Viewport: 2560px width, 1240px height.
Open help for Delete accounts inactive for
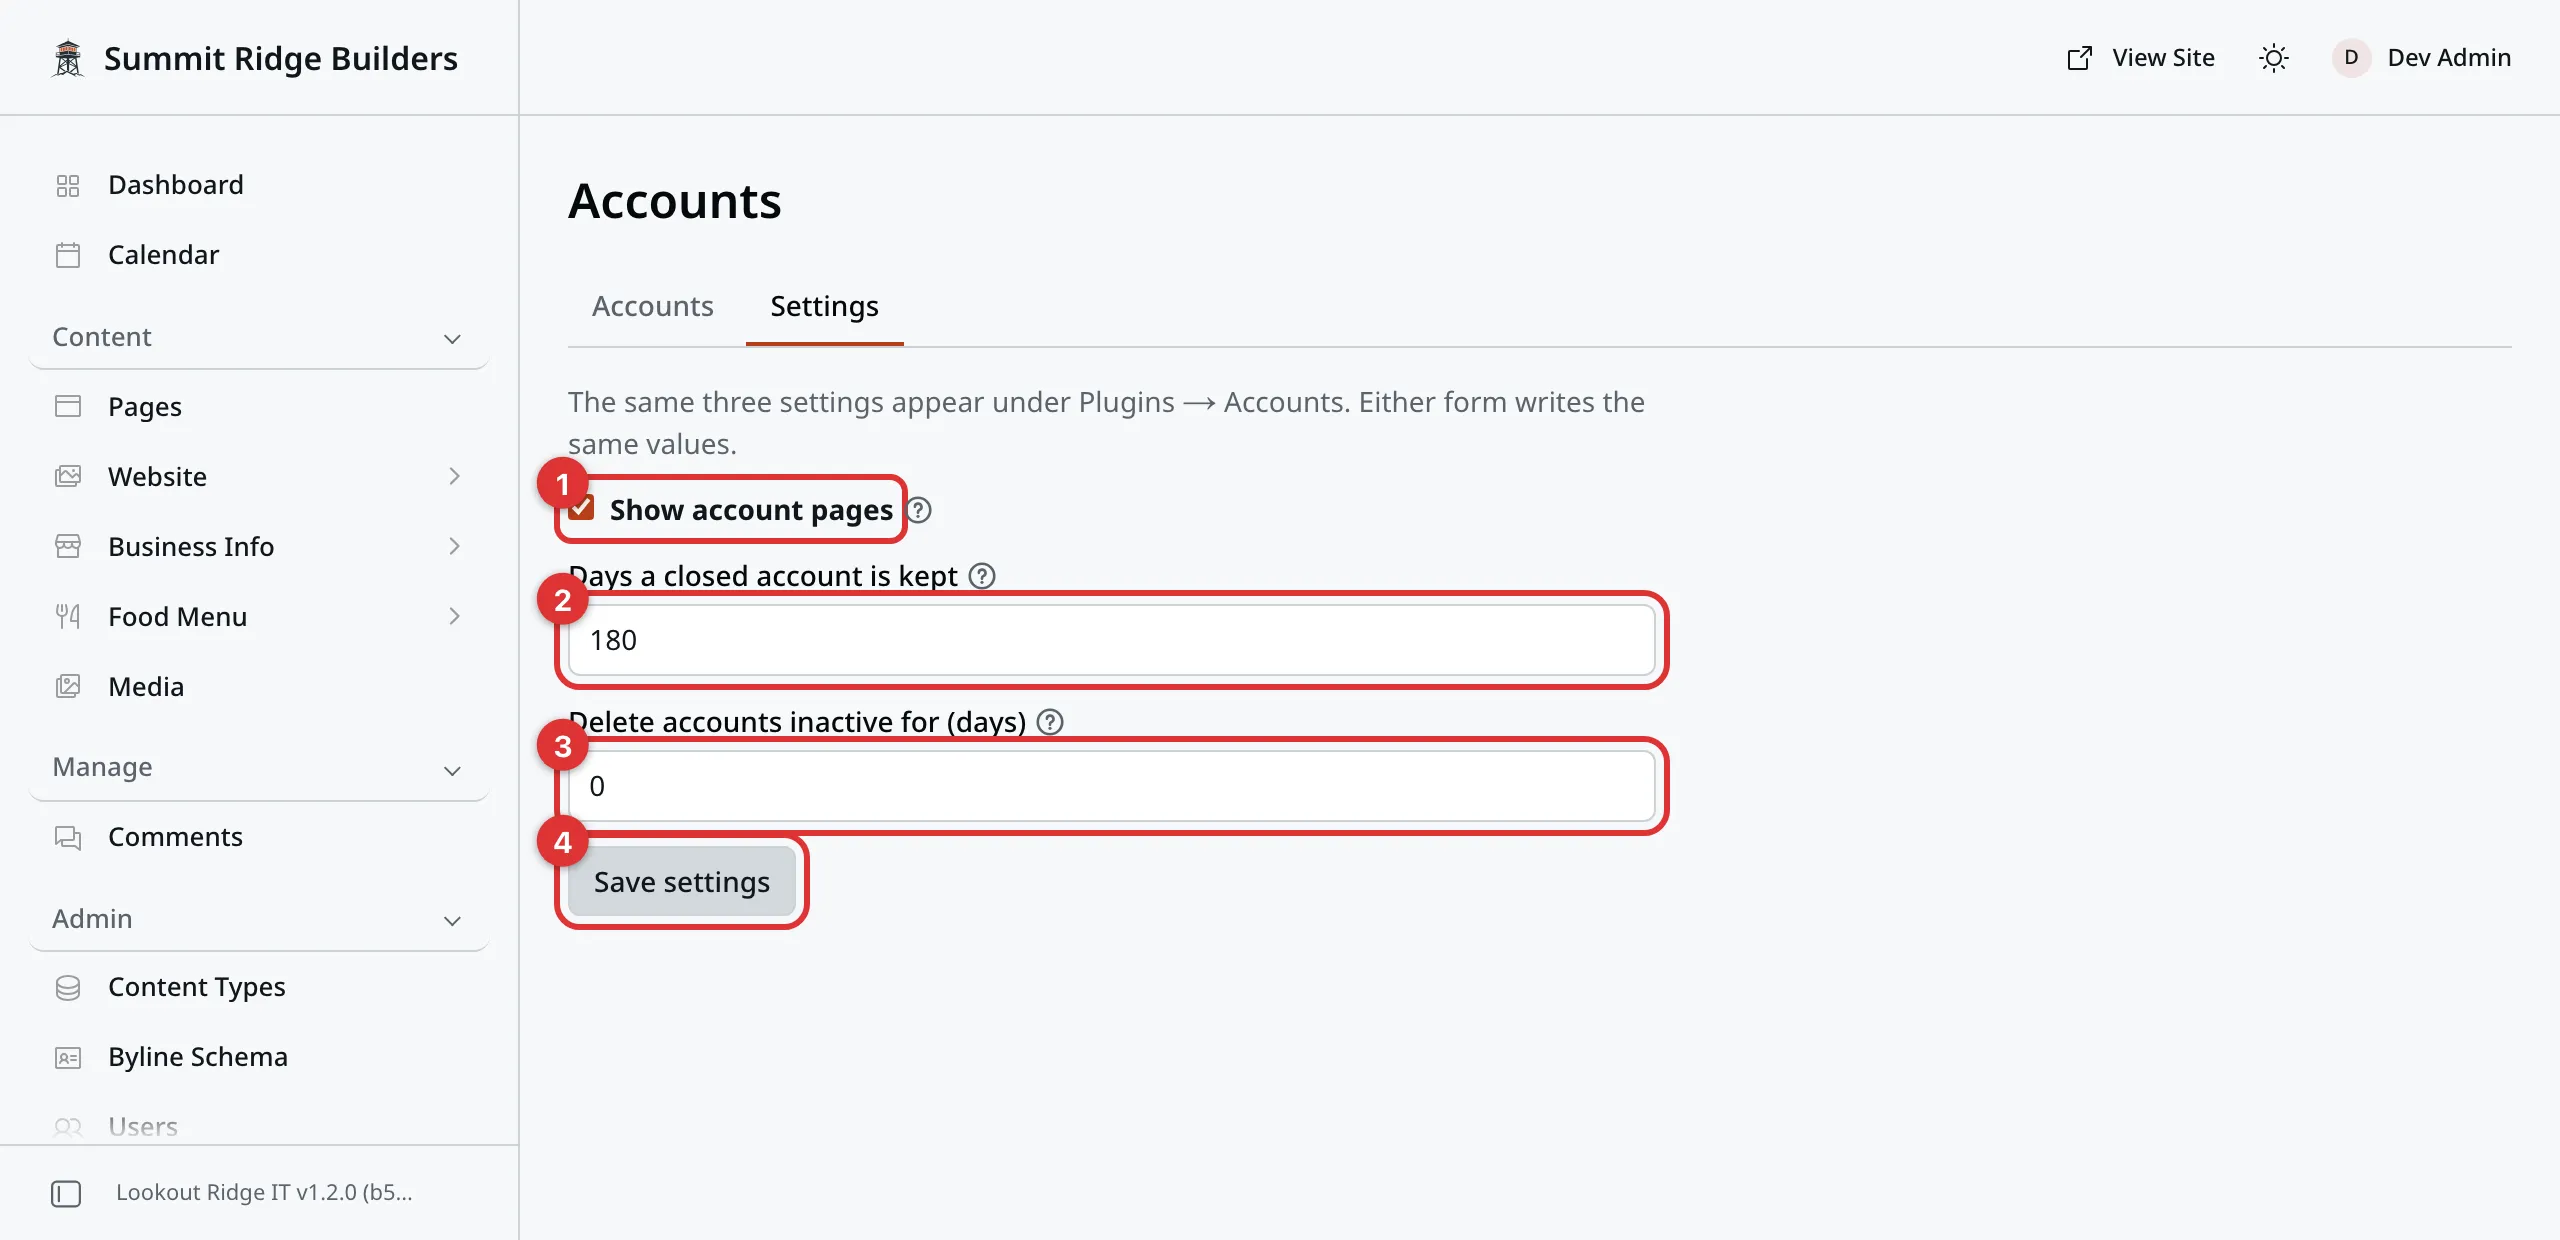(x=1050, y=722)
